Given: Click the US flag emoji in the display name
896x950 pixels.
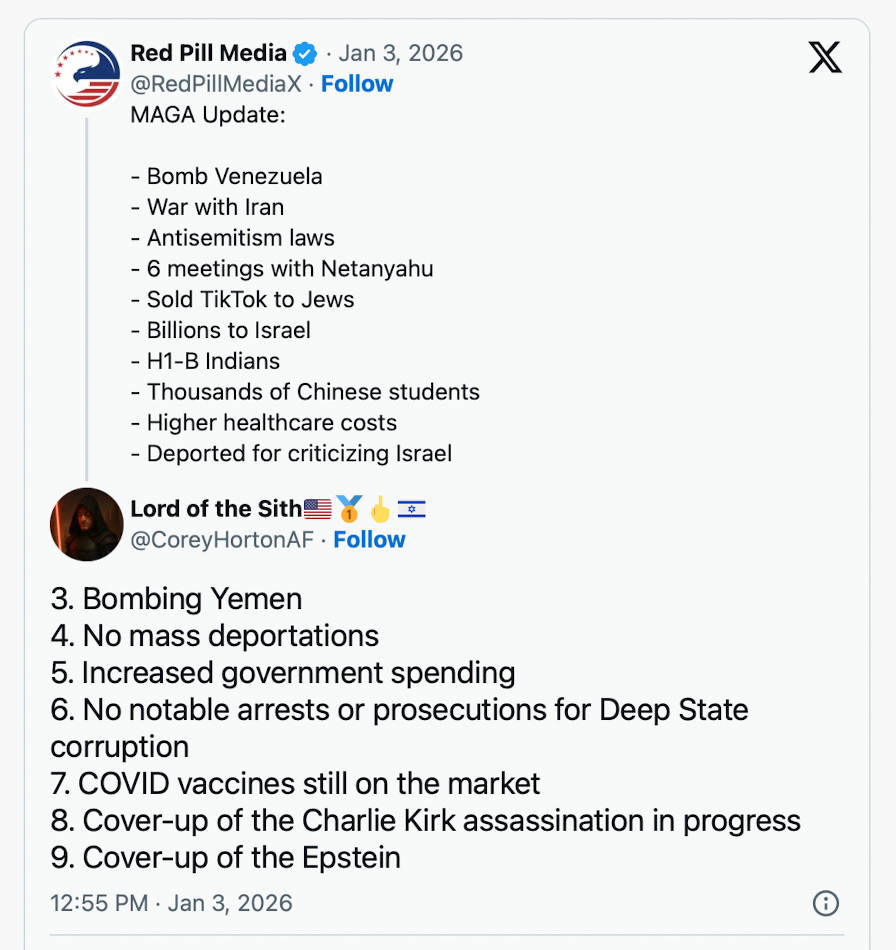Looking at the screenshot, I should tap(317, 509).
